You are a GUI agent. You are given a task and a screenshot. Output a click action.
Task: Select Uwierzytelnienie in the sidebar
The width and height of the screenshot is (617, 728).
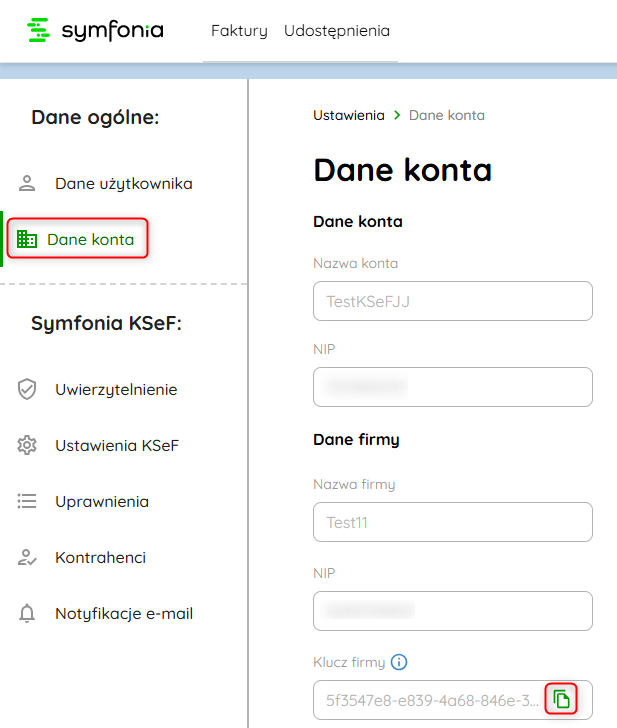point(116,390)
